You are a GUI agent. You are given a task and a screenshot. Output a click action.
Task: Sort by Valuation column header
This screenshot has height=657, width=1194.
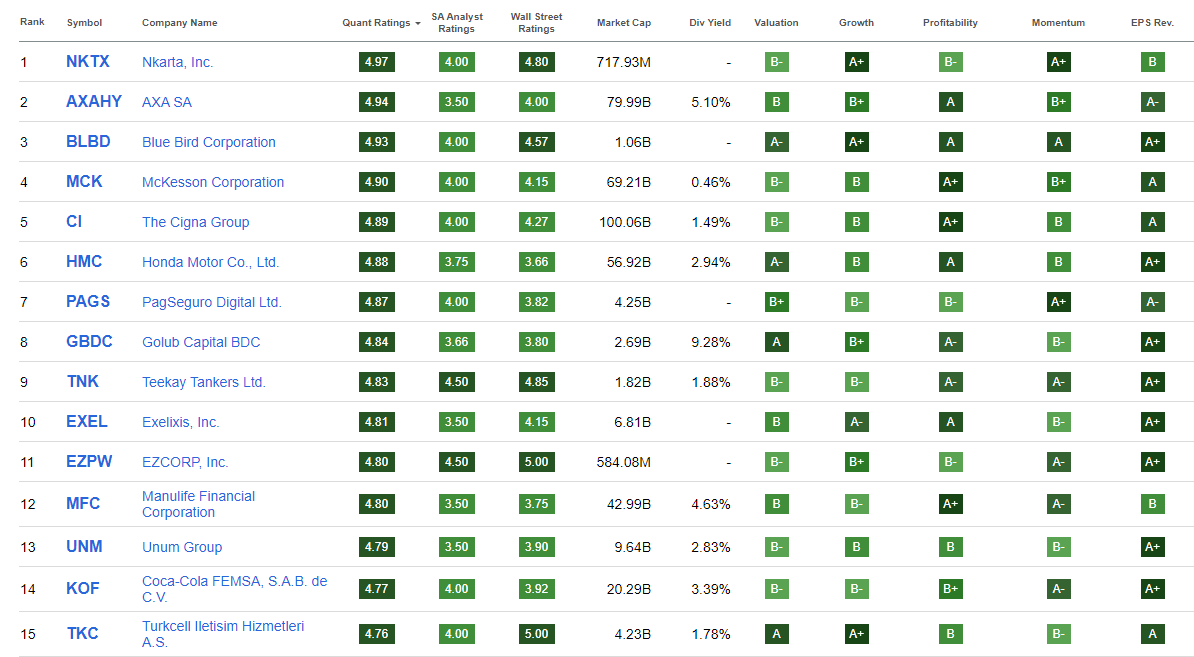[776, 23]
